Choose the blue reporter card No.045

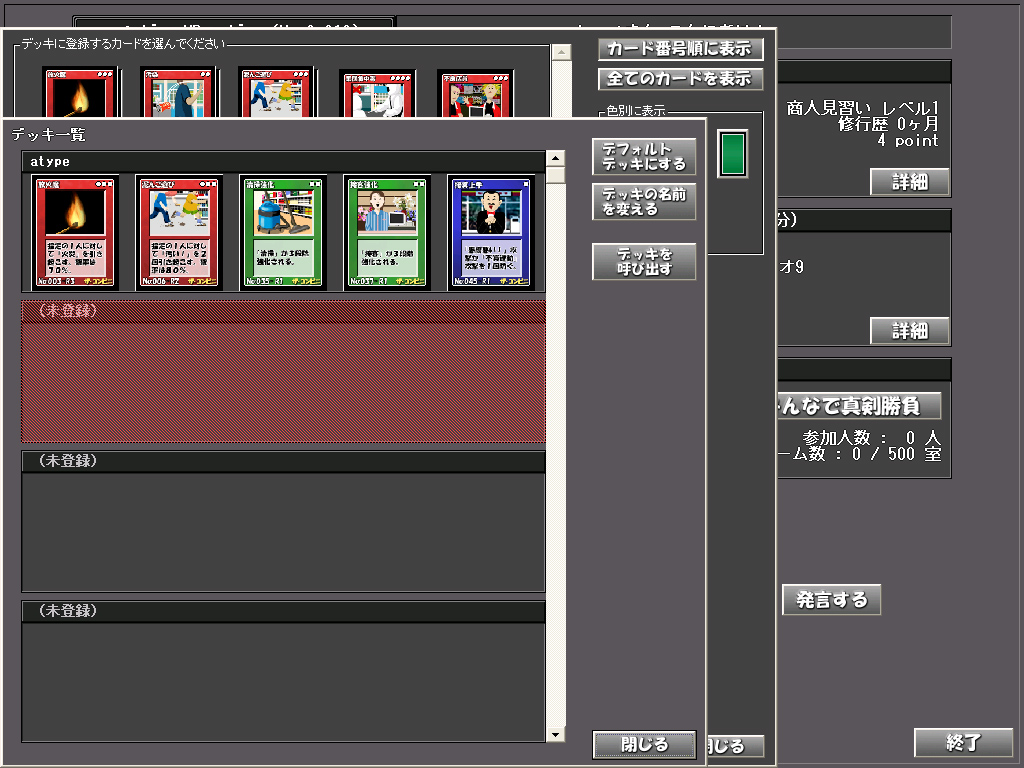(x=490, y=232)
